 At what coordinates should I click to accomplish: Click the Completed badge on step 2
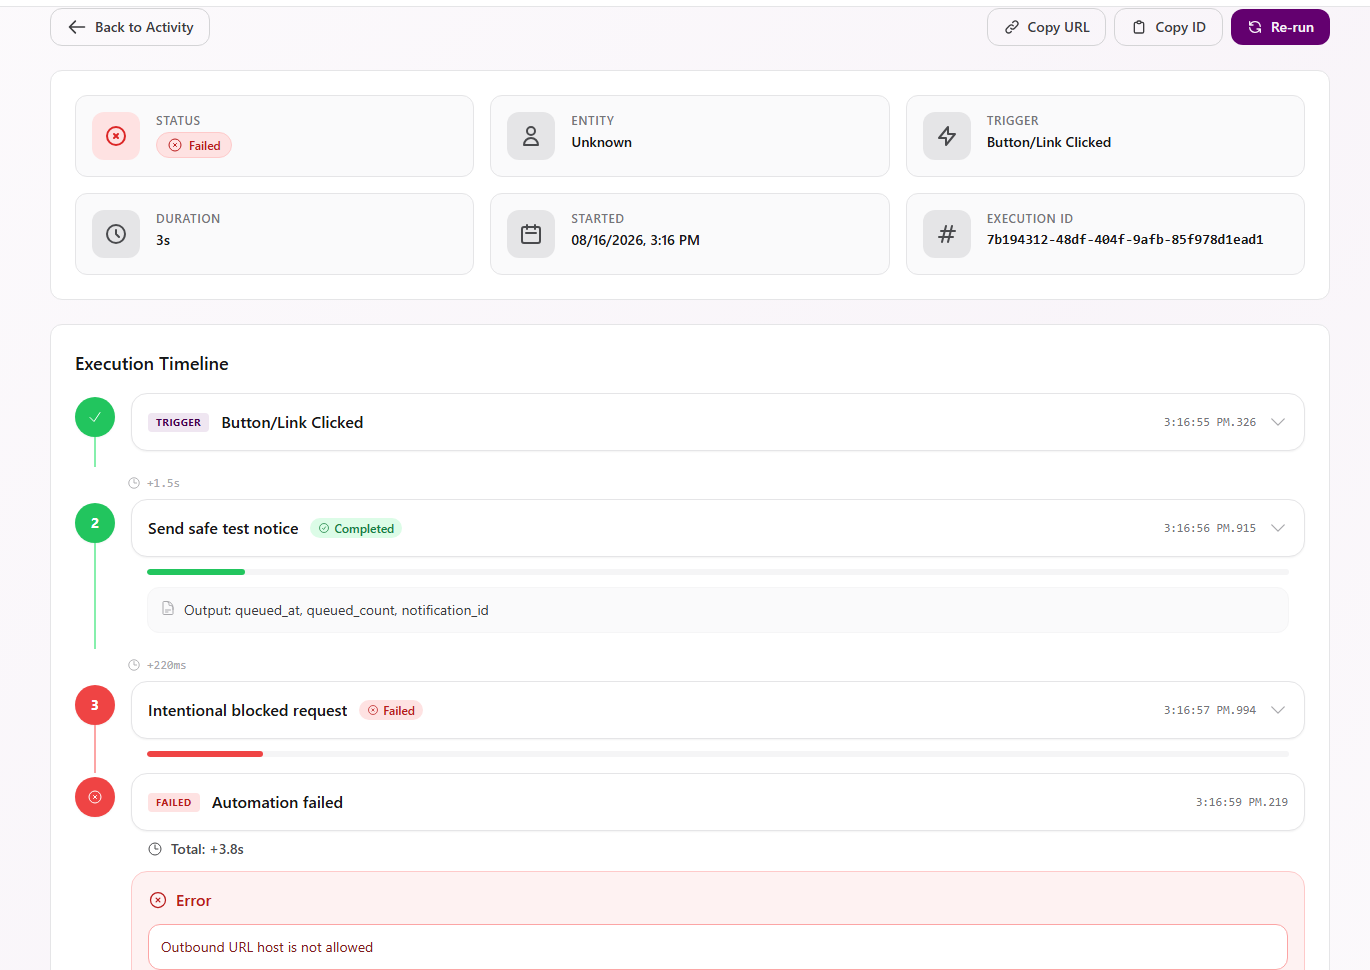pyautogui.click(x=356, y=528)
